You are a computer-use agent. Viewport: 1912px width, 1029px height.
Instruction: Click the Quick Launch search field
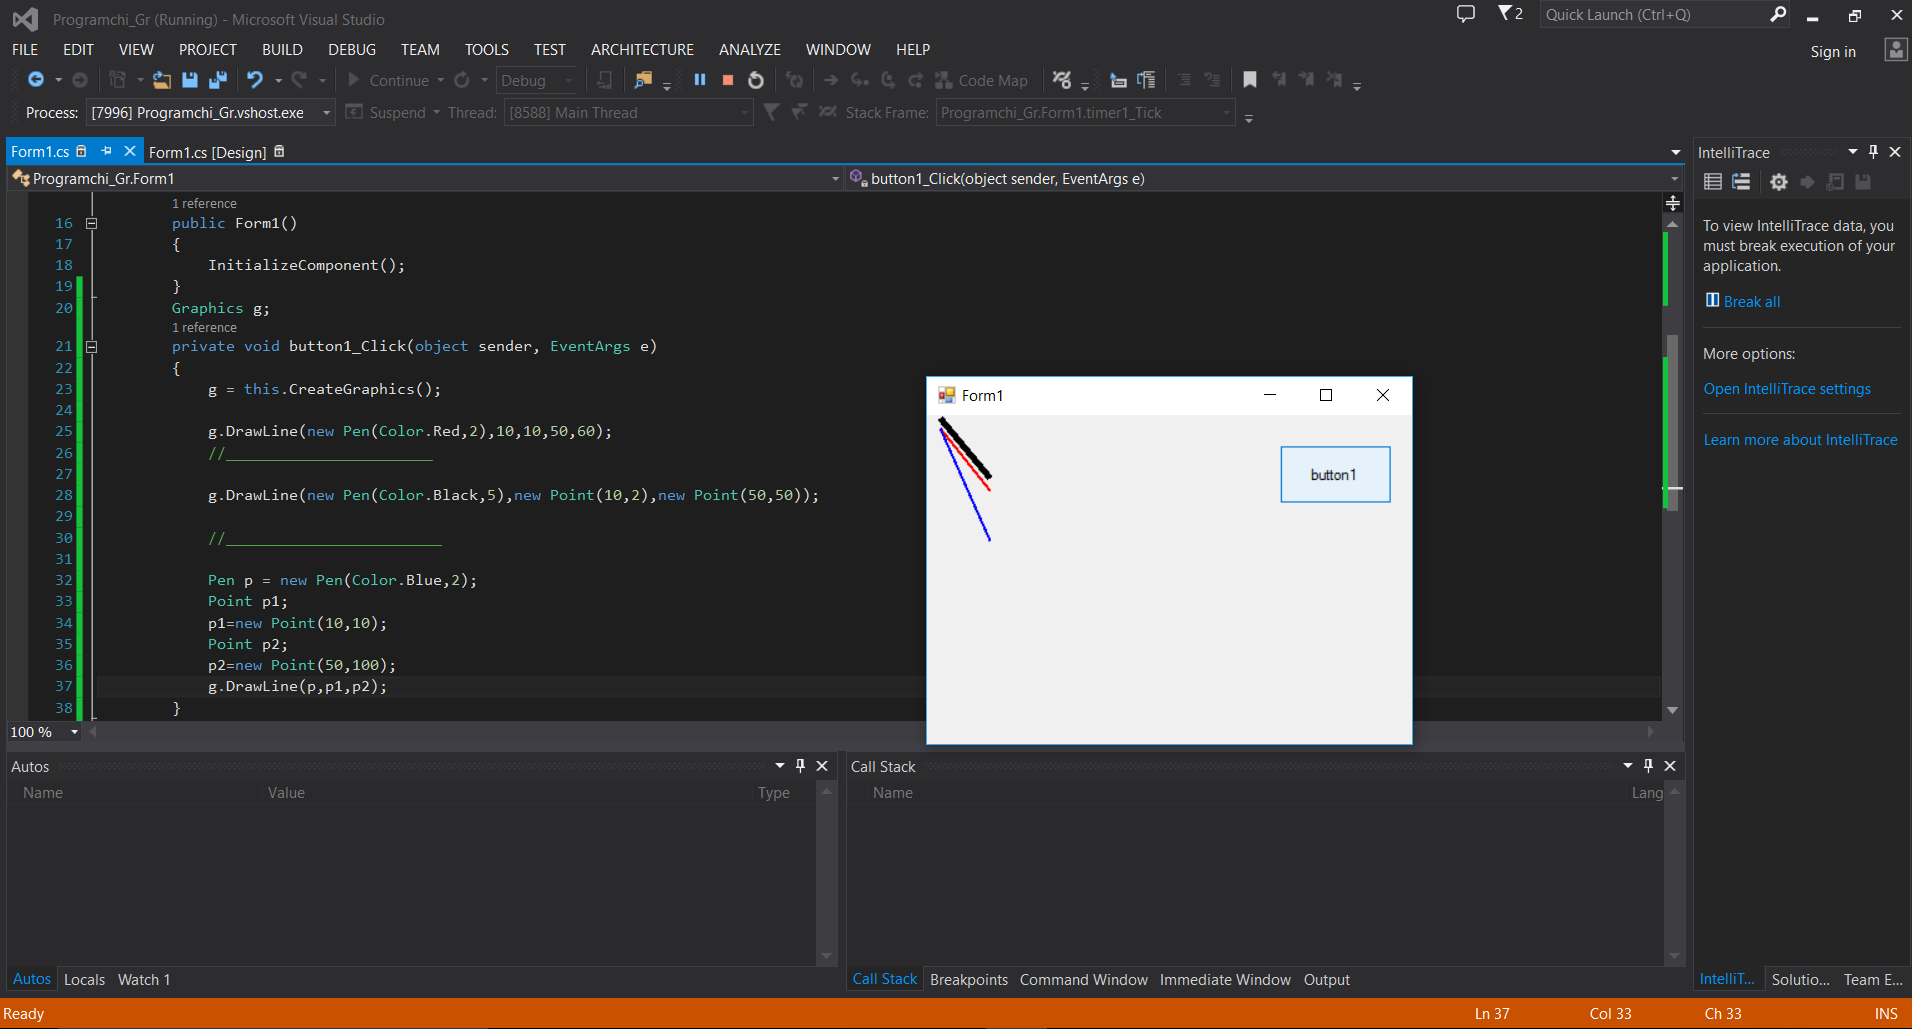pos(1654,14)
